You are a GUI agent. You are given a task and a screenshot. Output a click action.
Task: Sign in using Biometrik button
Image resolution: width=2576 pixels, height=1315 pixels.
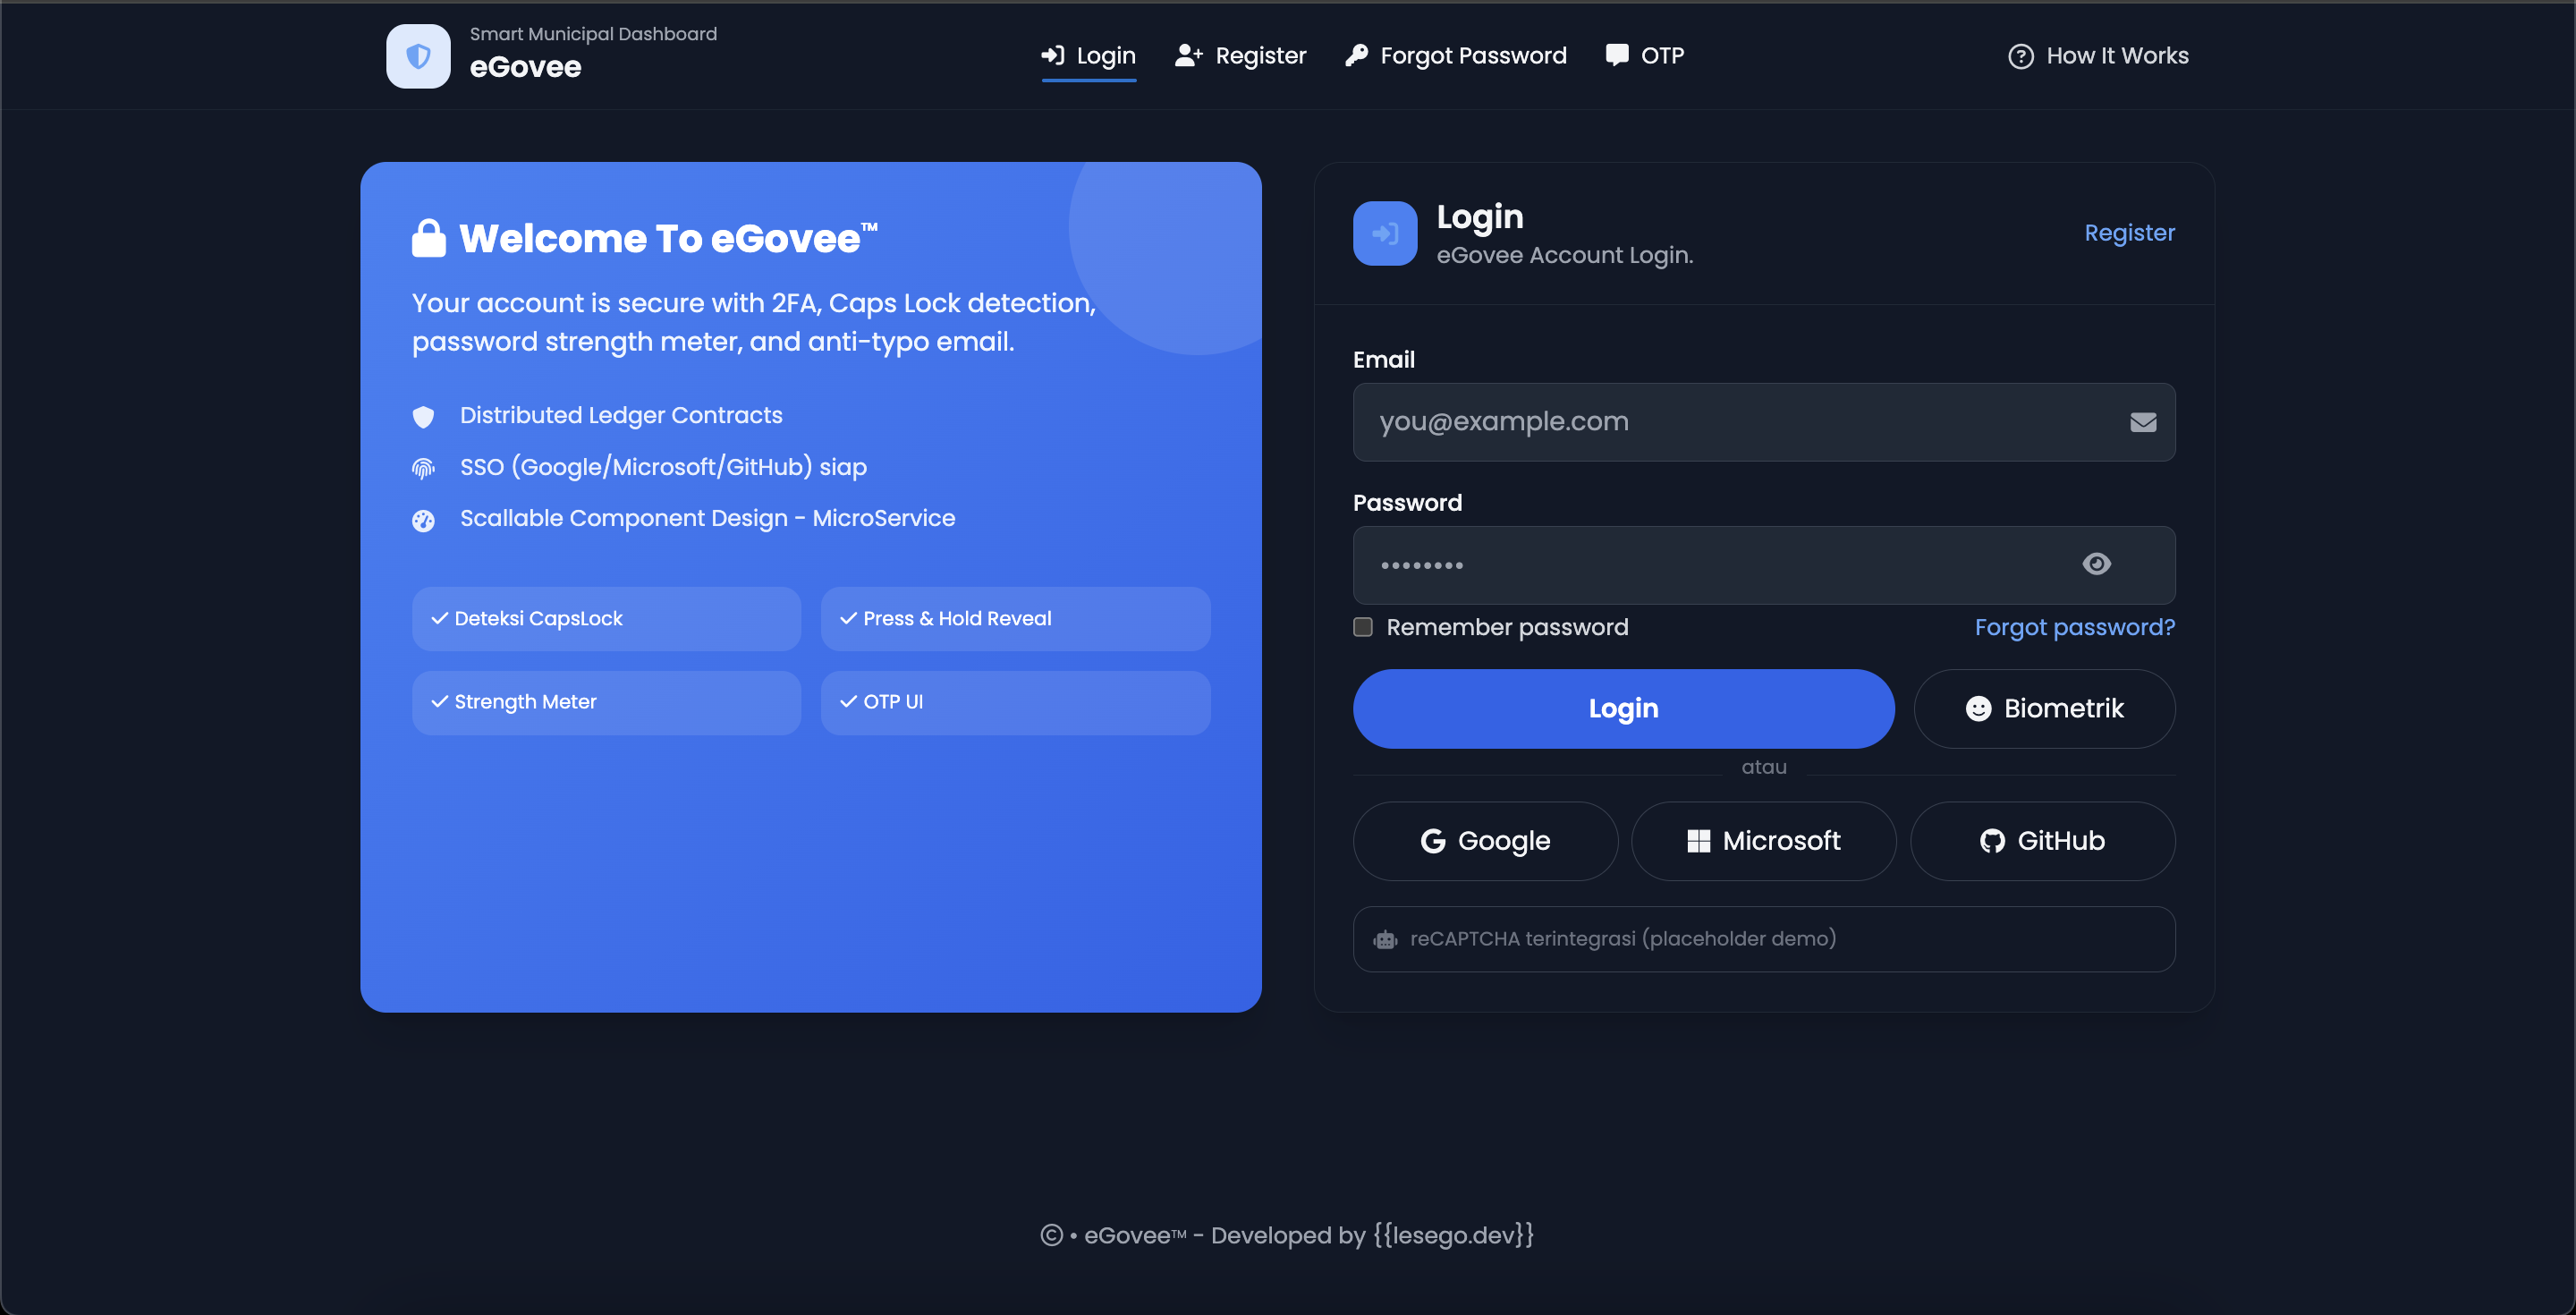2043,708
